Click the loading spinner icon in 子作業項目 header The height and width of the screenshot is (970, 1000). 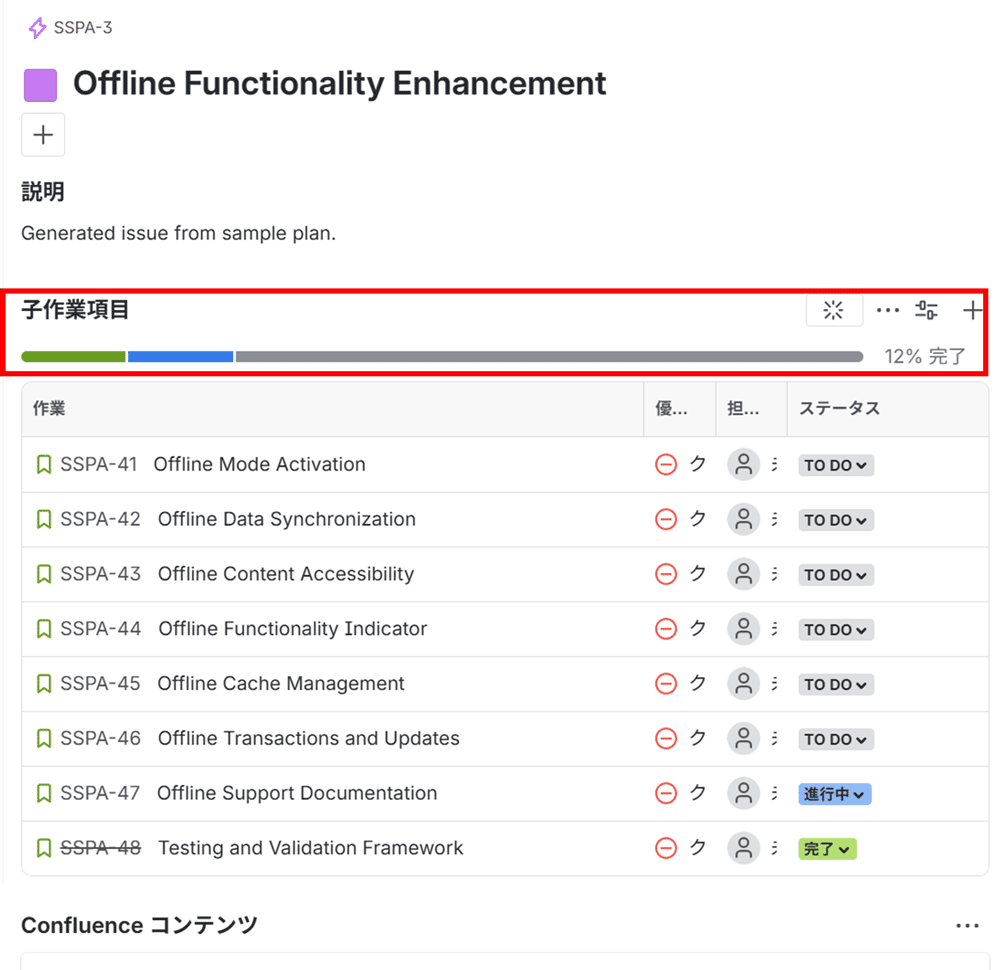coord(834,310)
